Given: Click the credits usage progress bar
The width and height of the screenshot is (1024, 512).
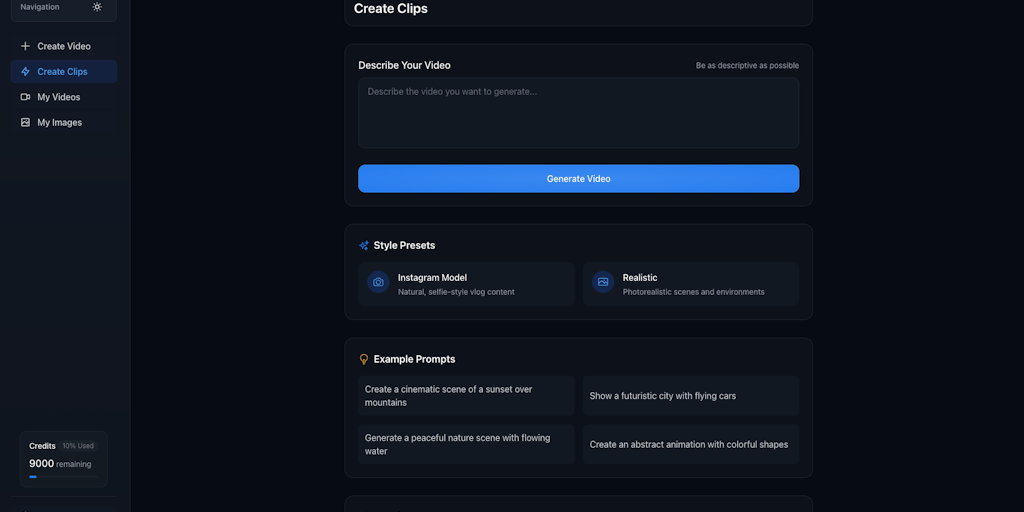Looking at the screenshot, I should (x=63, y=477).
